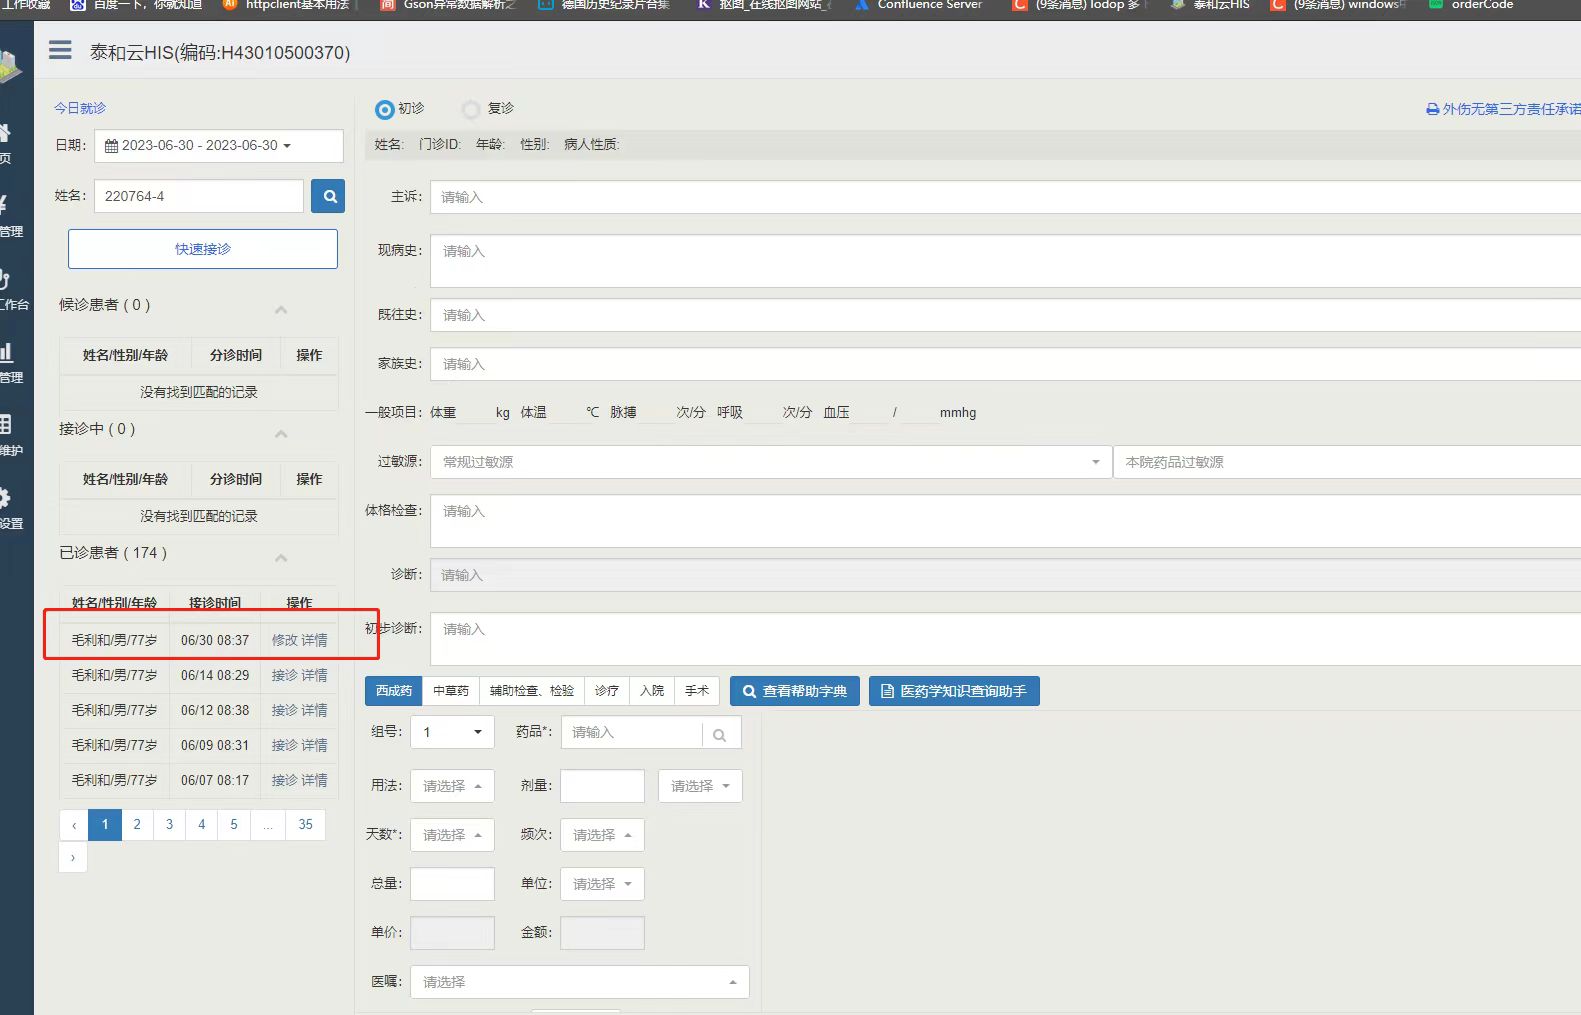The width and height of the screenshot is (1581, 1015).
Task: Click the 初步诊断 text area
Action: [1006, 639]
